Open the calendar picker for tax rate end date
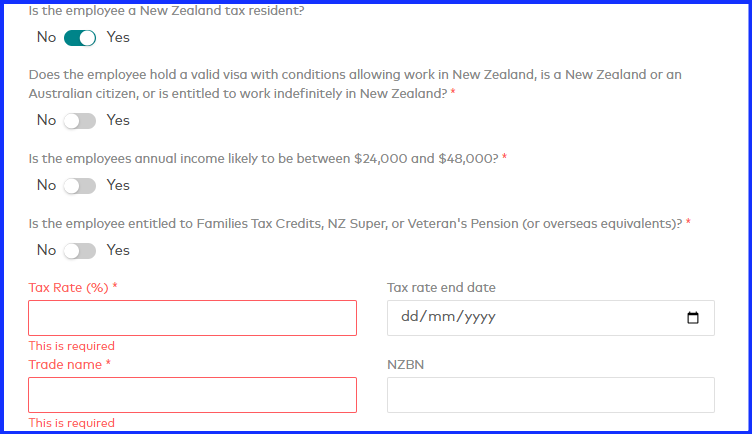The width and height of the screenshot is (752, 434). [693, 317]
